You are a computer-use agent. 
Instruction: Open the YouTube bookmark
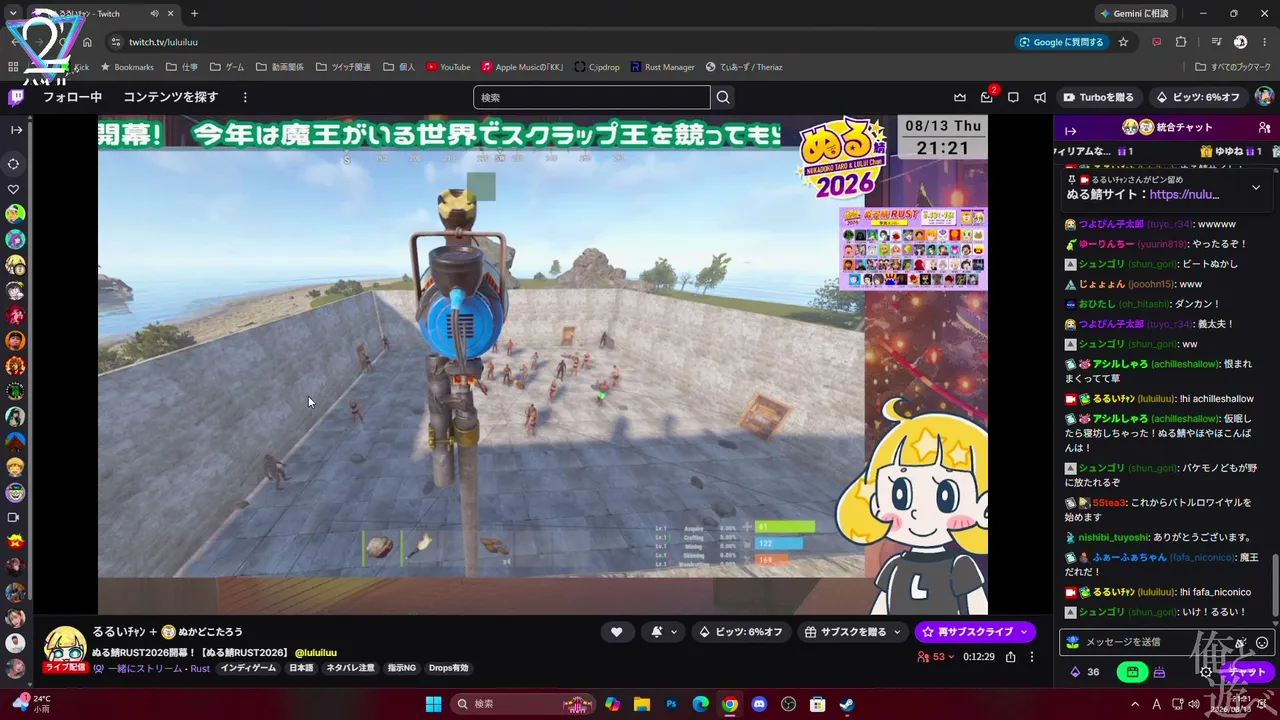(x=448, y=67)
